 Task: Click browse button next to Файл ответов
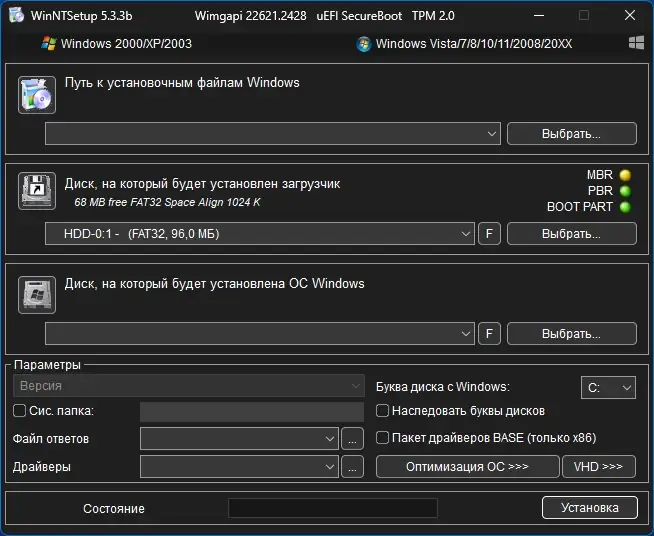pyautogui.click(x=352, y=438)
